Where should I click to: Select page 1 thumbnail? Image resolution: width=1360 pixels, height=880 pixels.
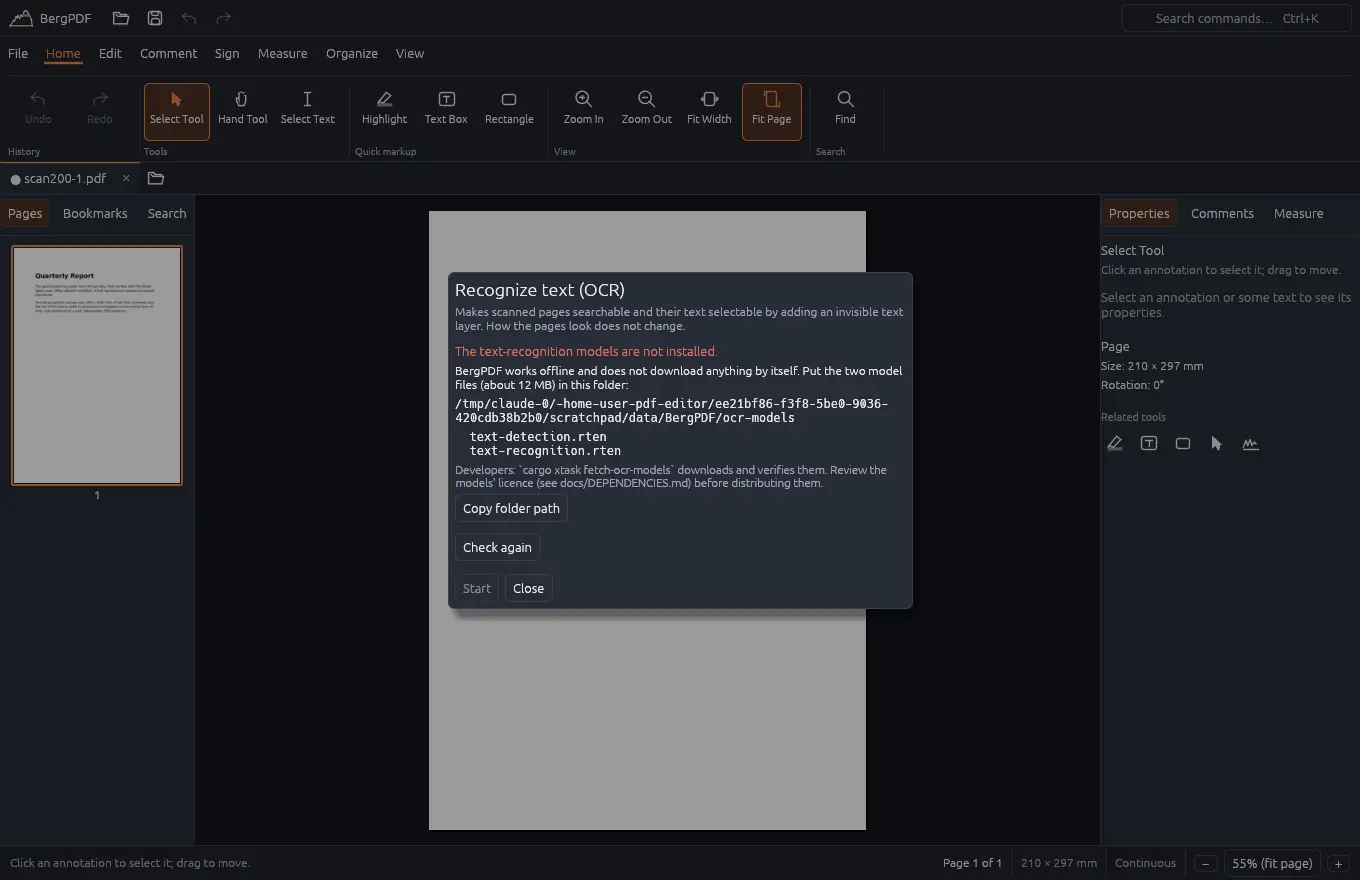pos(97,365)
